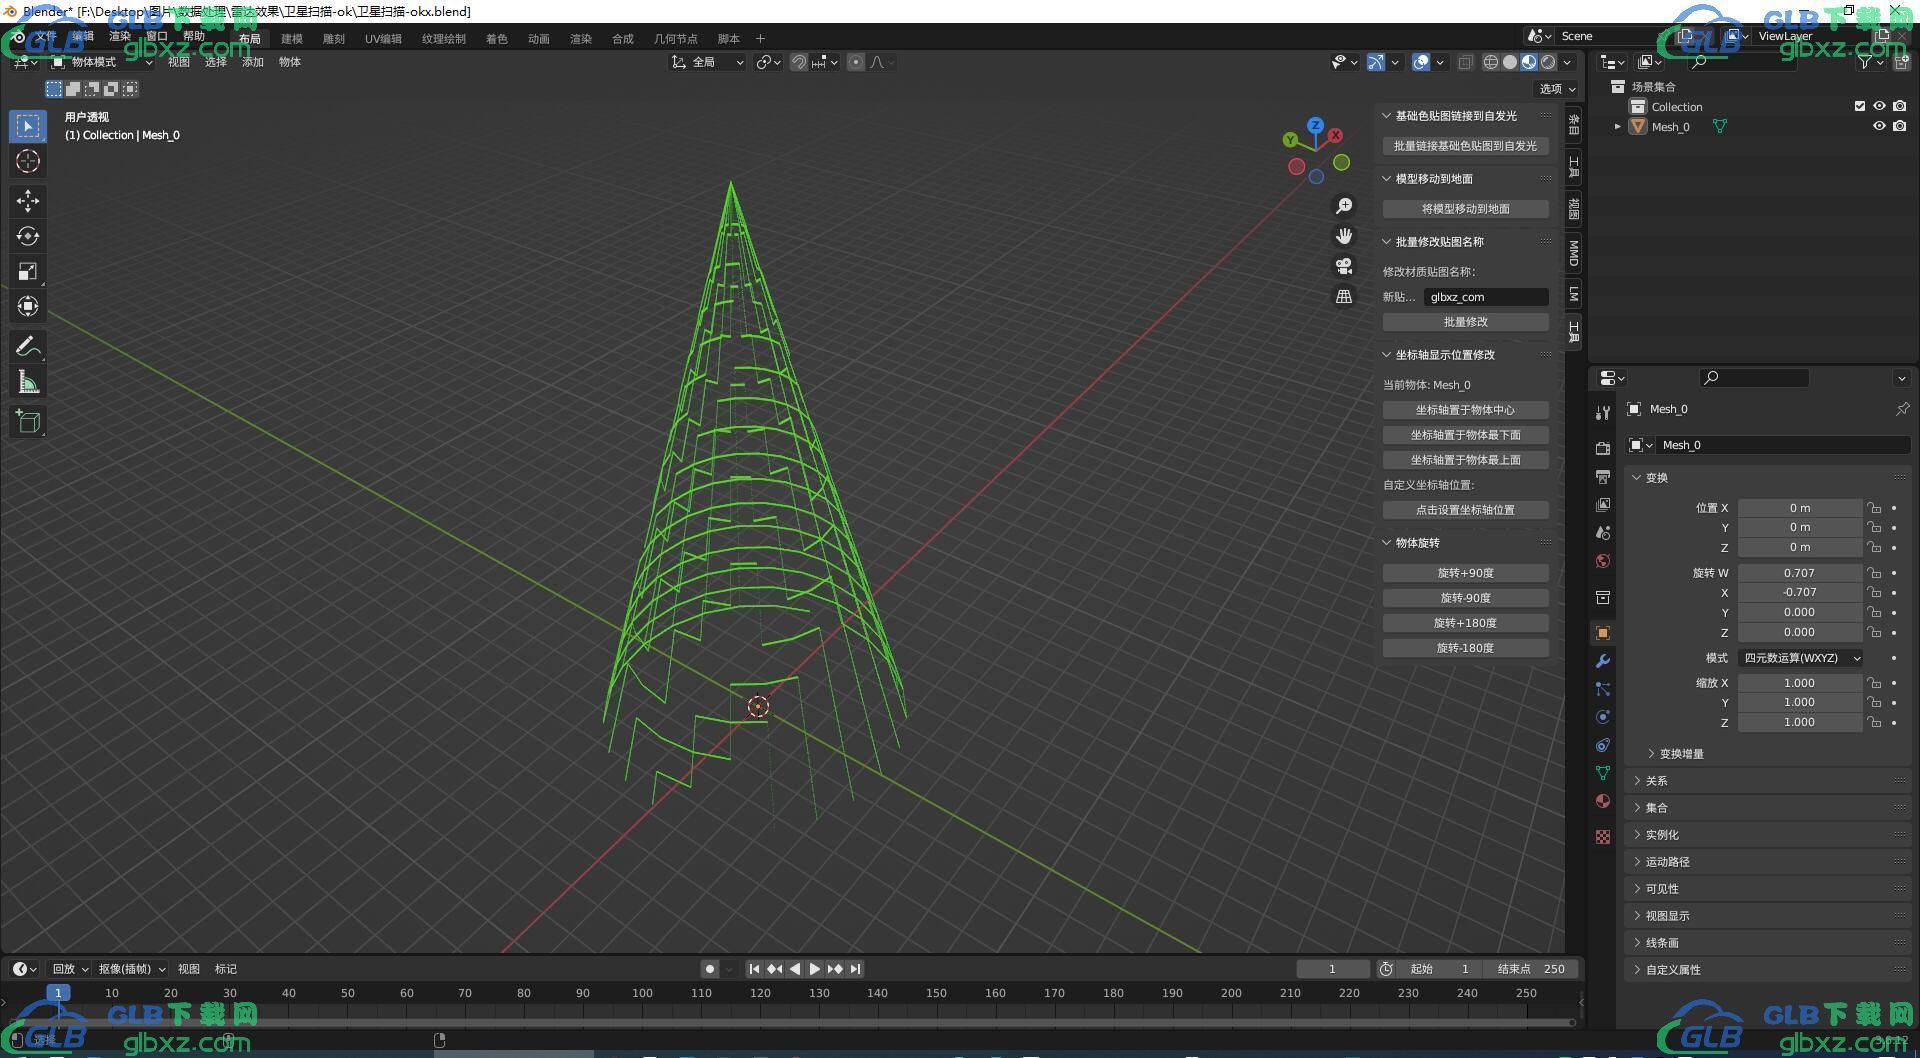Toggle camera view in viewport

pos(1344,266)
